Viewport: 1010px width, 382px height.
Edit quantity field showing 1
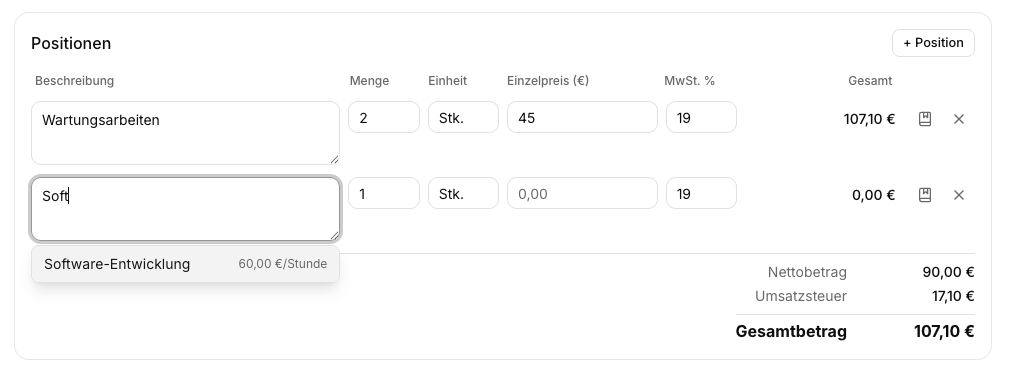[x=384, y=193]
